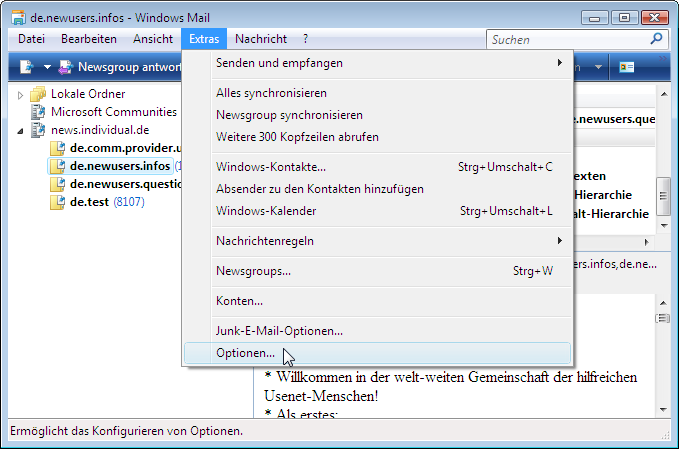Viewport: 679px width, 449px height.
Task: Click message list scrollbar up arrow
Action: click(664, 94)
